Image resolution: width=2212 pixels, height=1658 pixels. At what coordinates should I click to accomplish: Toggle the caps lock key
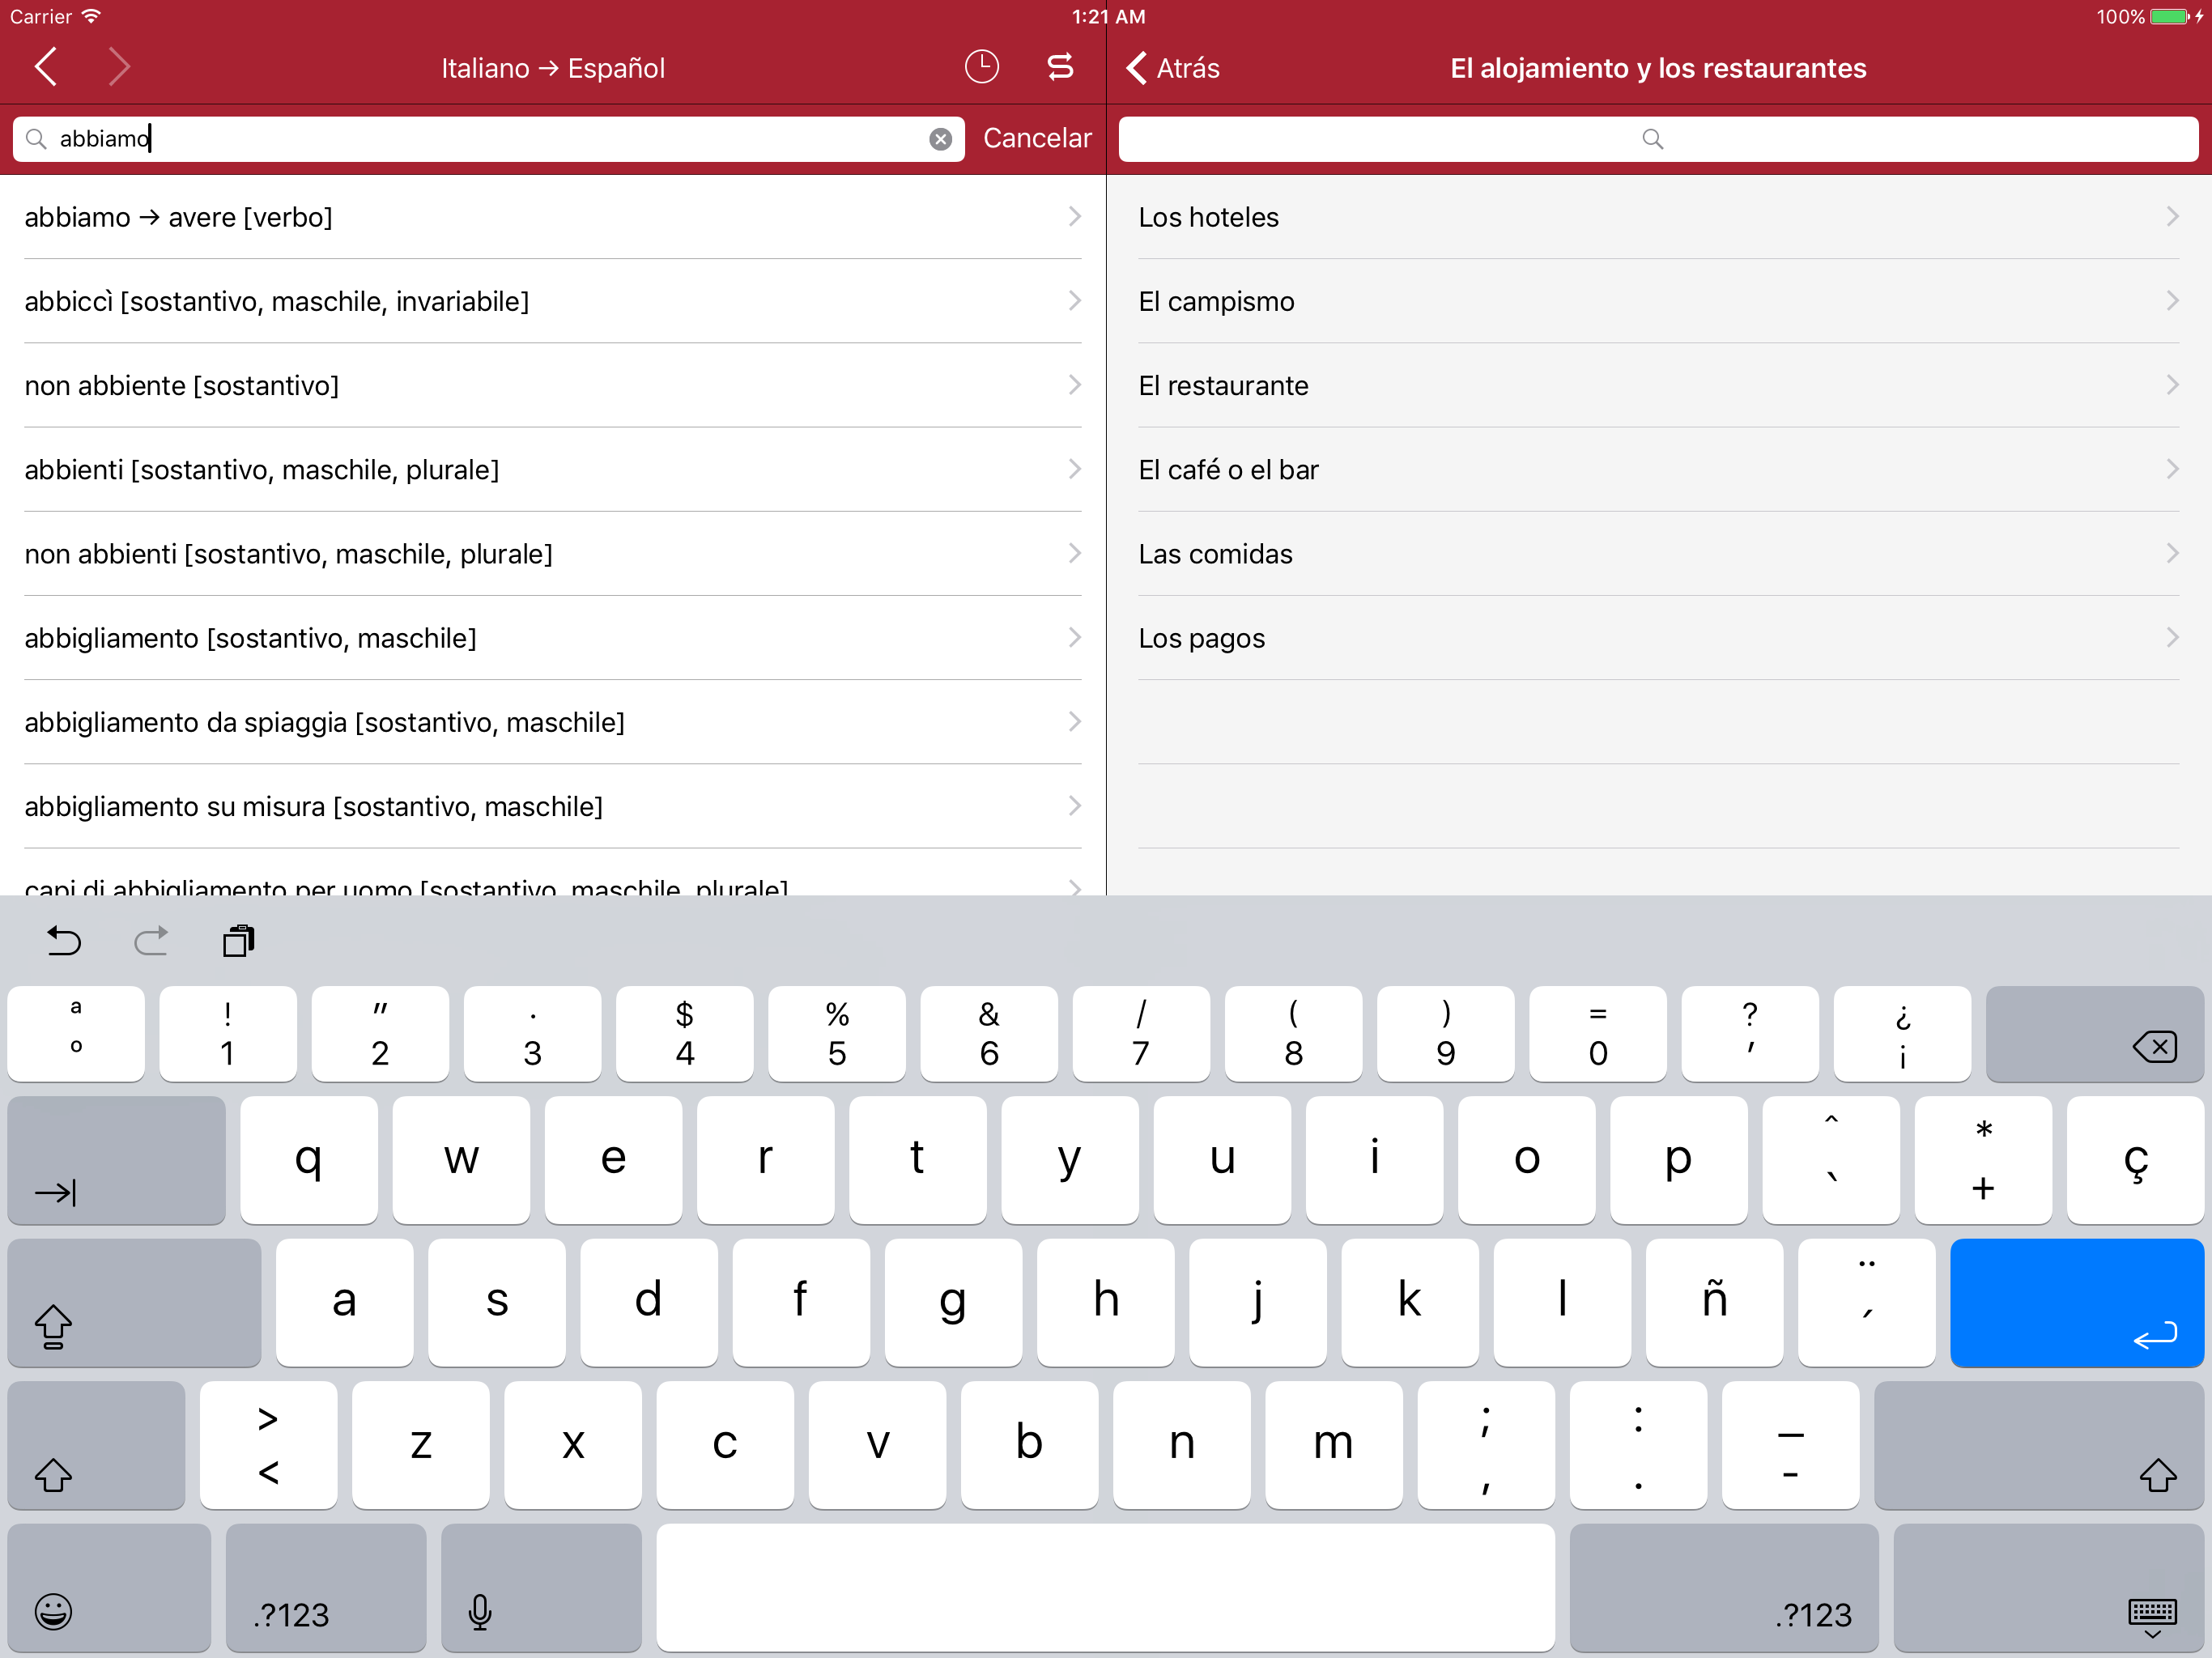tap(133, 1303)
